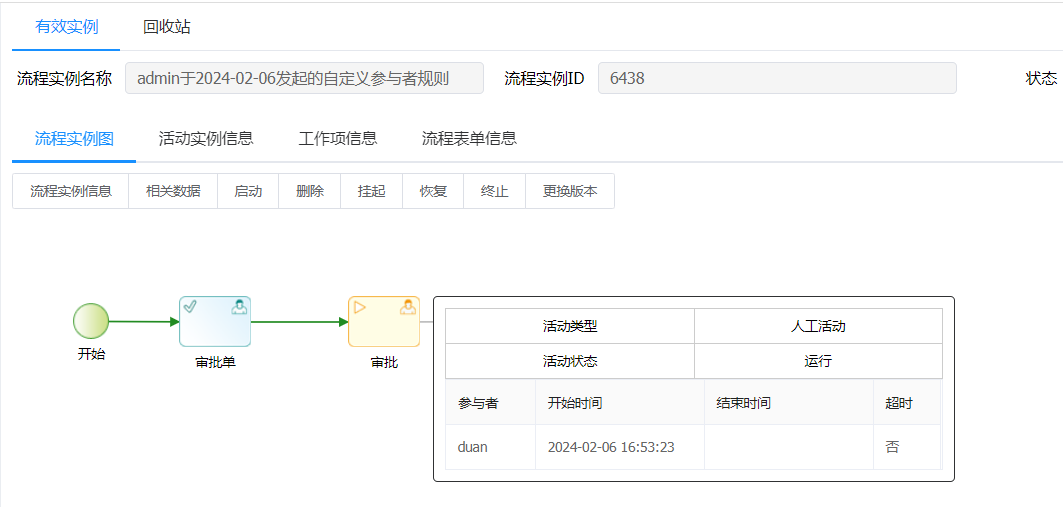Click the completed checkmark icon on 审批单
This screenshot has height=507, width=1063.
(x=190, y=306)
